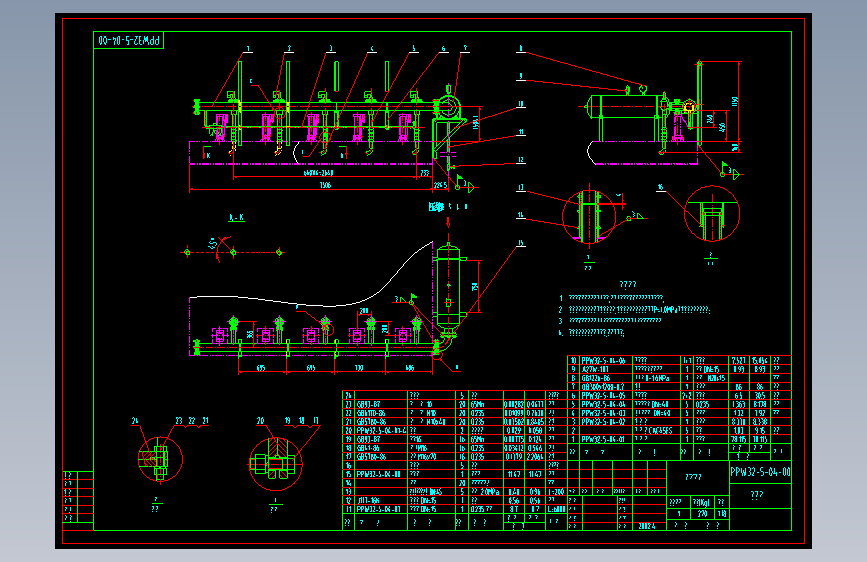Click balloon number 20 on flange detail
Image resolution: width=867 pixels, height=562 pixels.
(x=260, y=421)
